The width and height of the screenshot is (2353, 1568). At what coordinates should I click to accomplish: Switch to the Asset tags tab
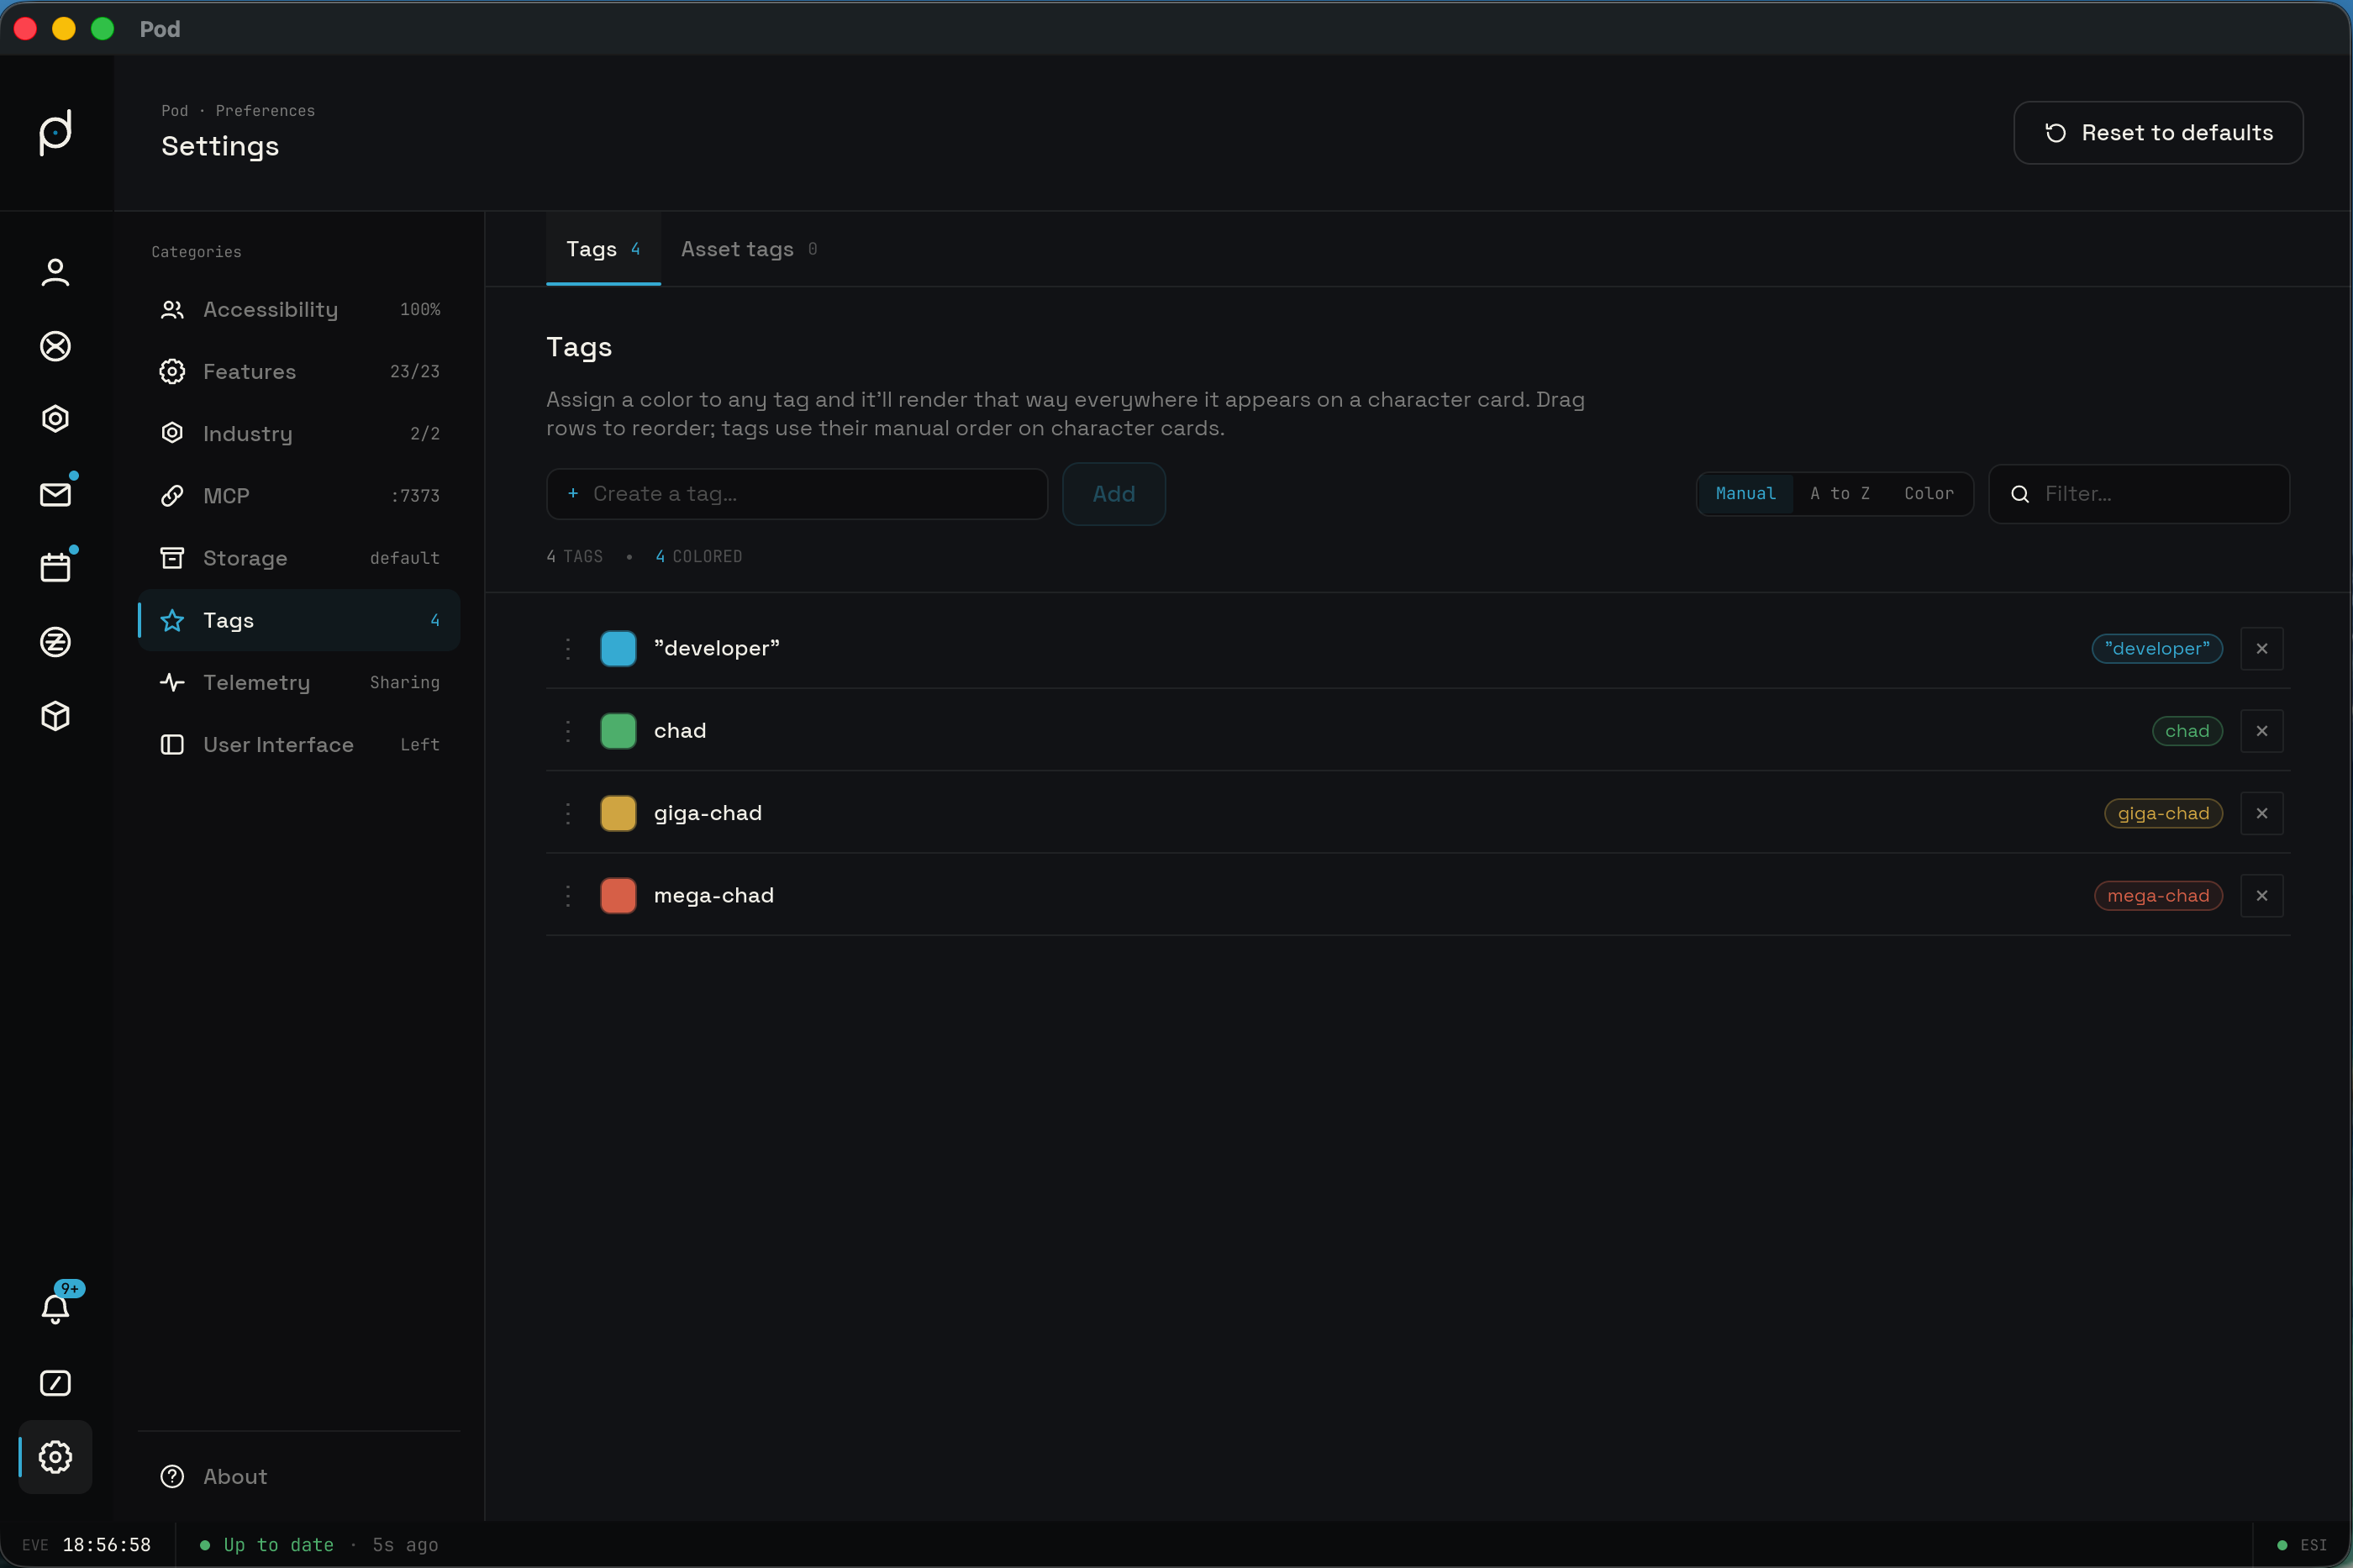(749, 249)
